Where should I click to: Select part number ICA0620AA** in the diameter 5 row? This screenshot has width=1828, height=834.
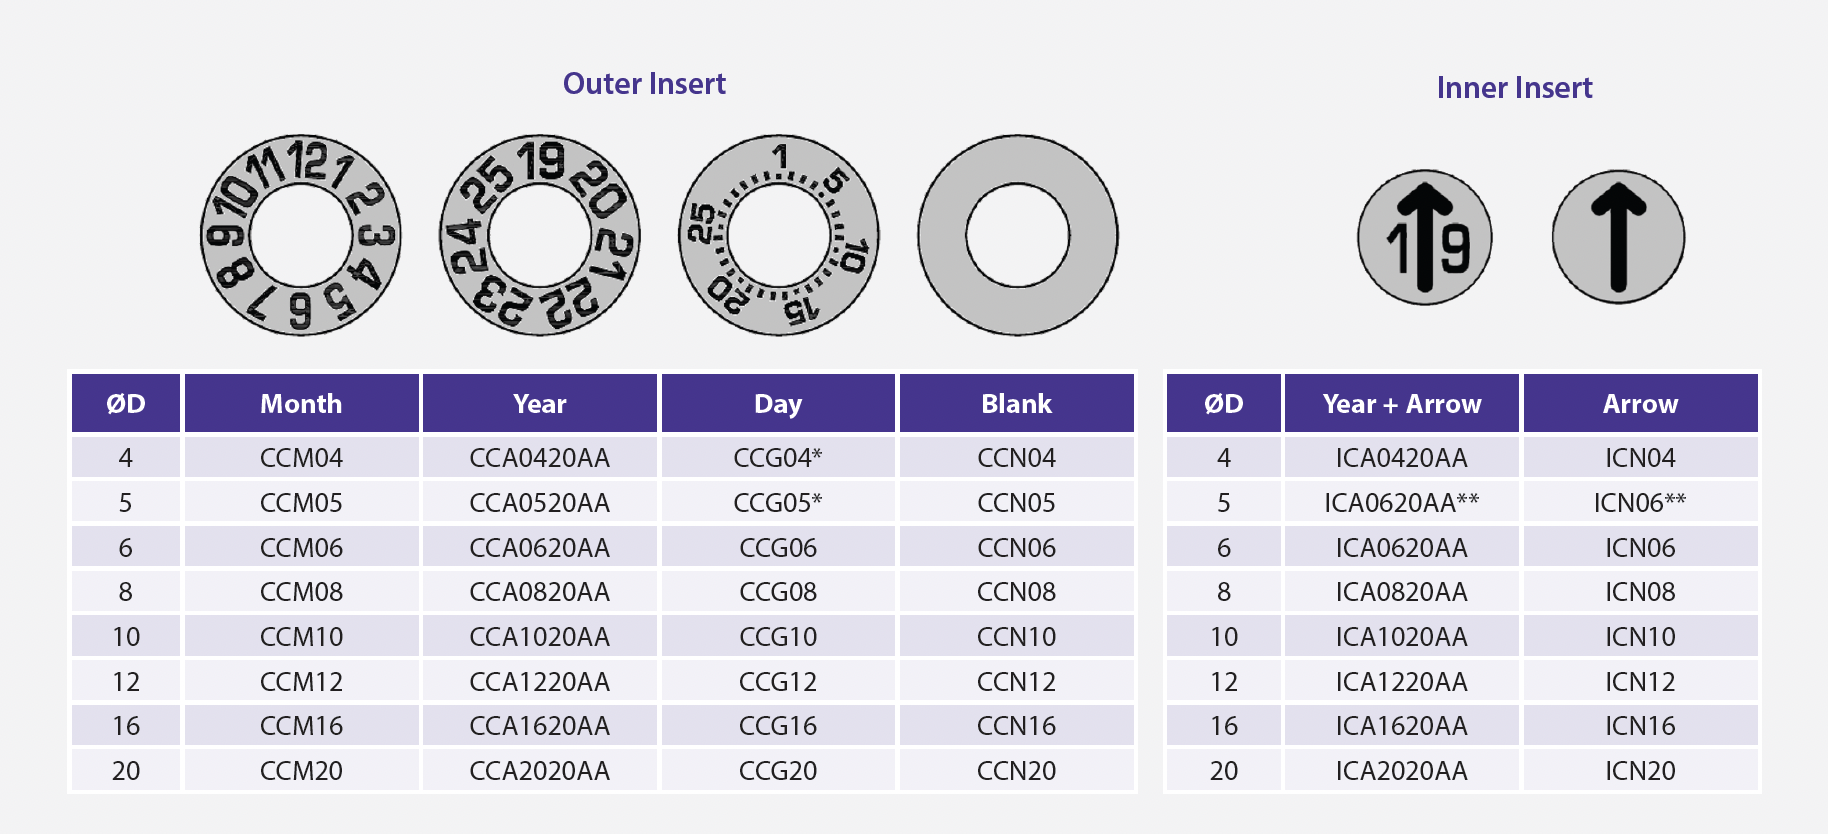pyautogui.click(x=1402, y=503)
